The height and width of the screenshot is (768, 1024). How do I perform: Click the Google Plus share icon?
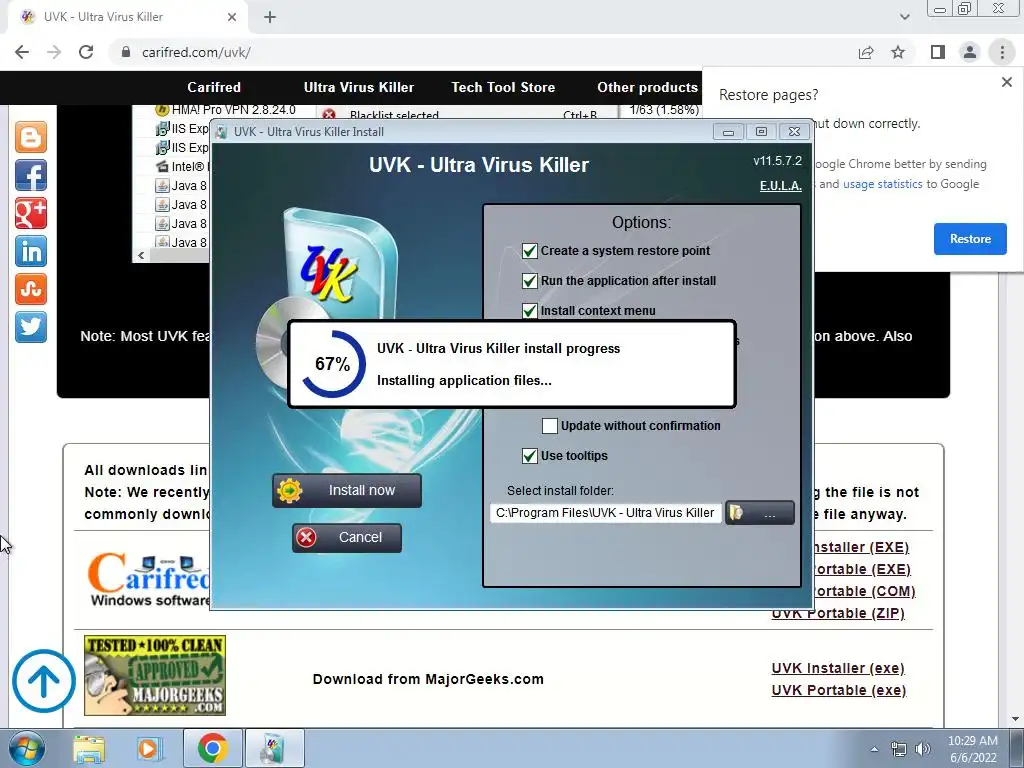(x=31, y=213)
